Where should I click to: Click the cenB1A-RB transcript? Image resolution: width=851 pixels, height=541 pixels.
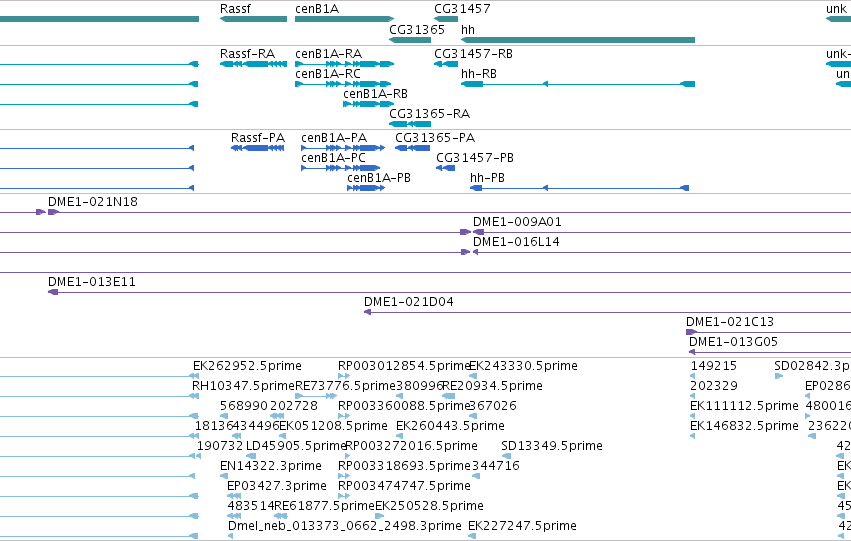coord(369,104)
